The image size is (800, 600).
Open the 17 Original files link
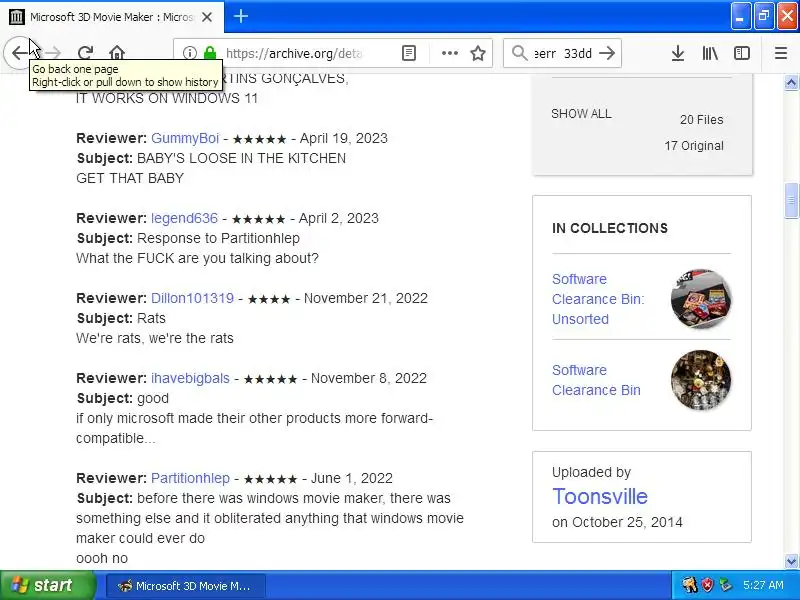pyautogui.click(x=694, y=145)
